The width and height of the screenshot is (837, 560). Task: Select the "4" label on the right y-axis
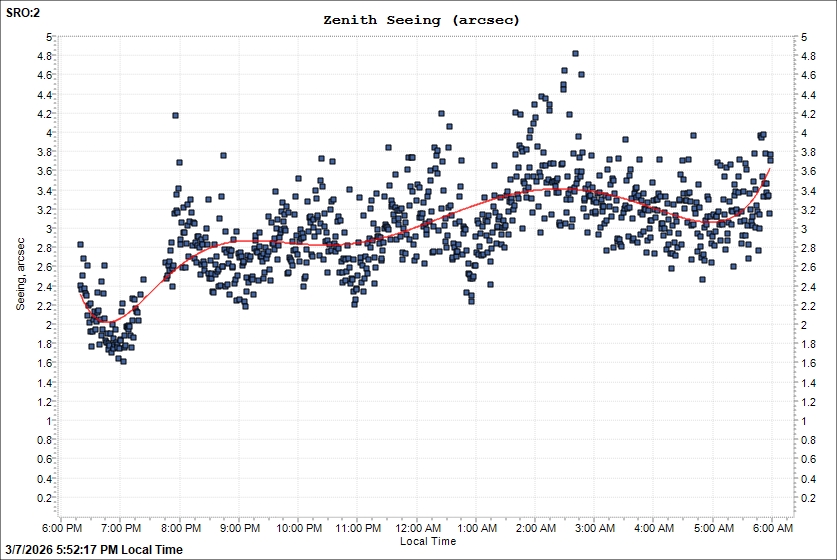pos(793,133)
